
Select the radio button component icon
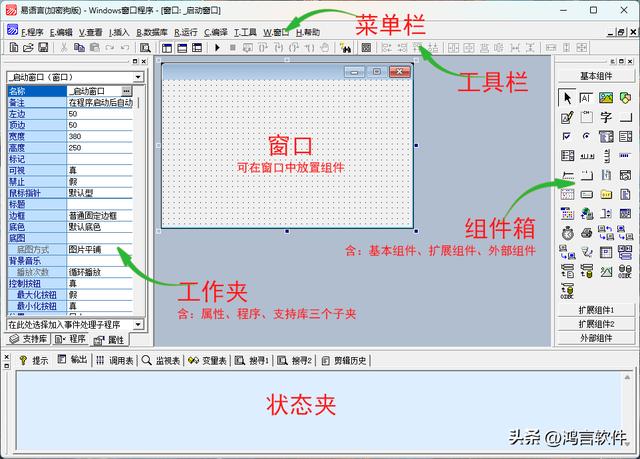coord(587,136)
